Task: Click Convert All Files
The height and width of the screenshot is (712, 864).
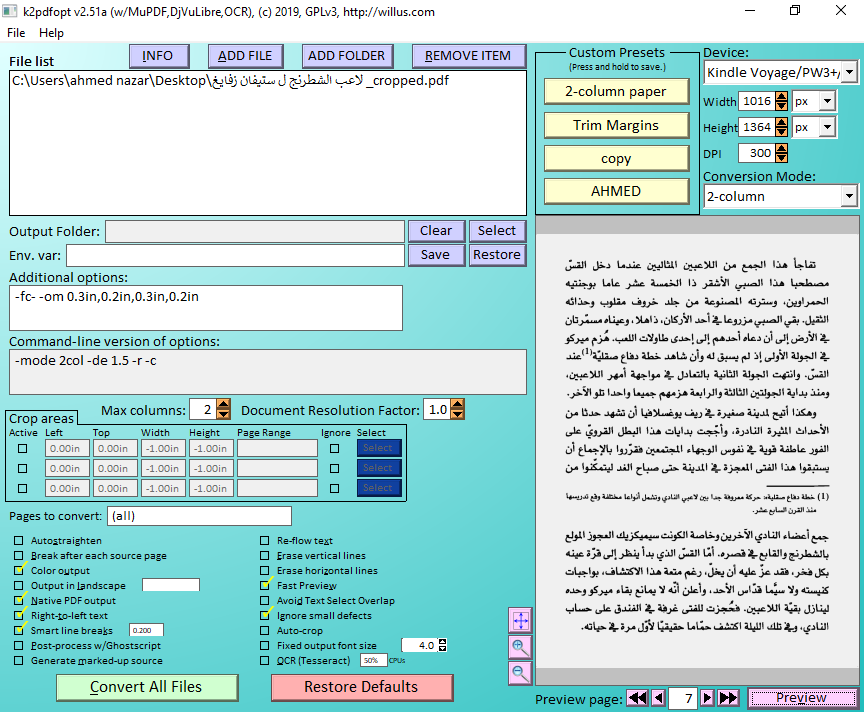Action: tap(147, 687)
